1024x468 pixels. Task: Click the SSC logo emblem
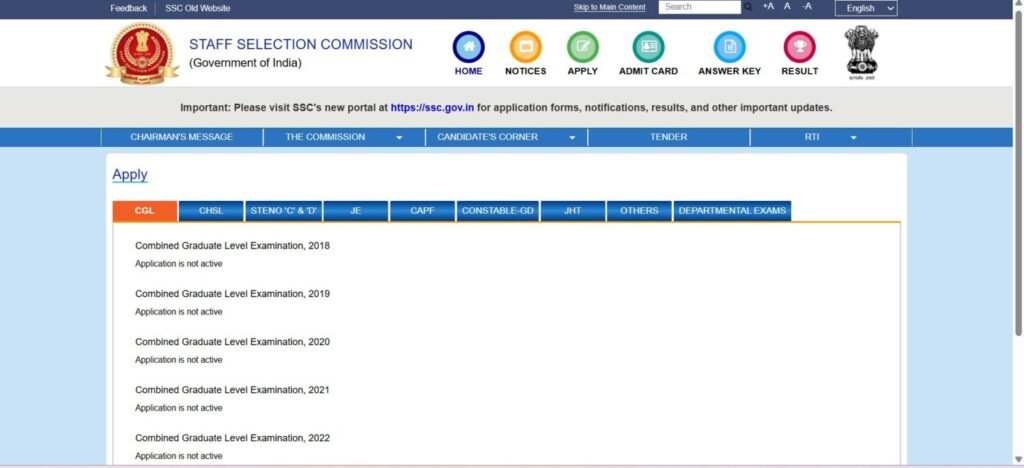click(x=141, y=54)
